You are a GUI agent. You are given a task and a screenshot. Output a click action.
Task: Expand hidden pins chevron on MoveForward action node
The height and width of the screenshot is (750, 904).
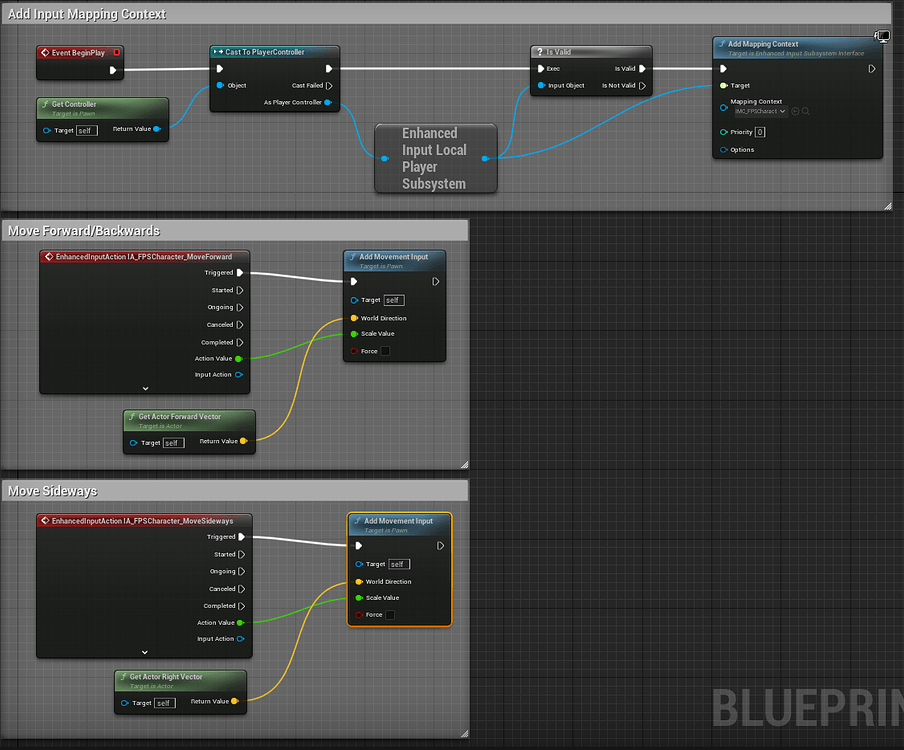click(x=144, y=390)
